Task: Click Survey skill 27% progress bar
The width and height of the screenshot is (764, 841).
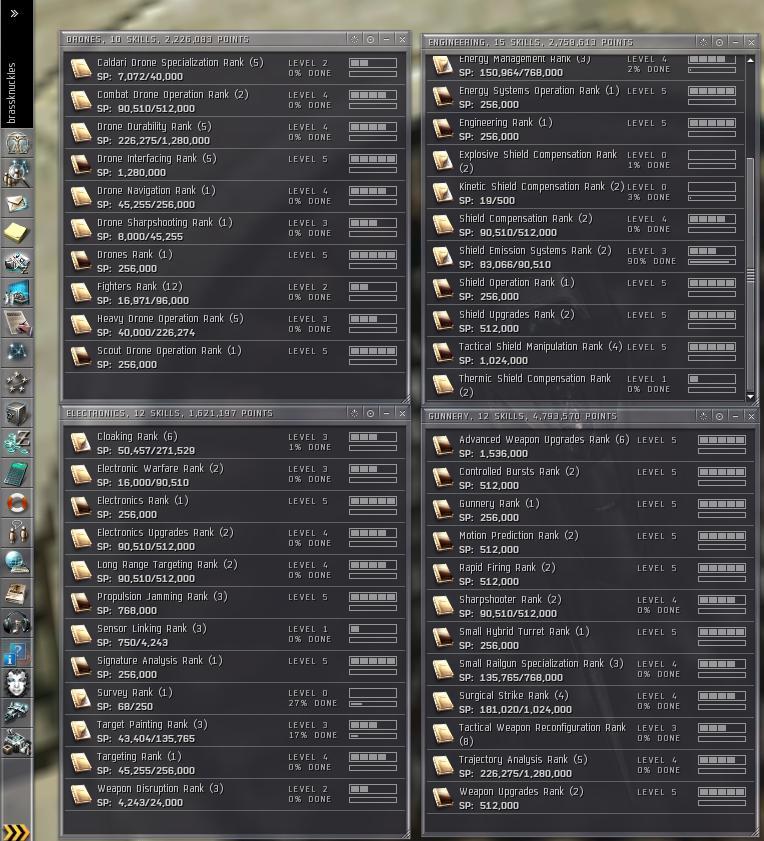Action: point(373,704)
